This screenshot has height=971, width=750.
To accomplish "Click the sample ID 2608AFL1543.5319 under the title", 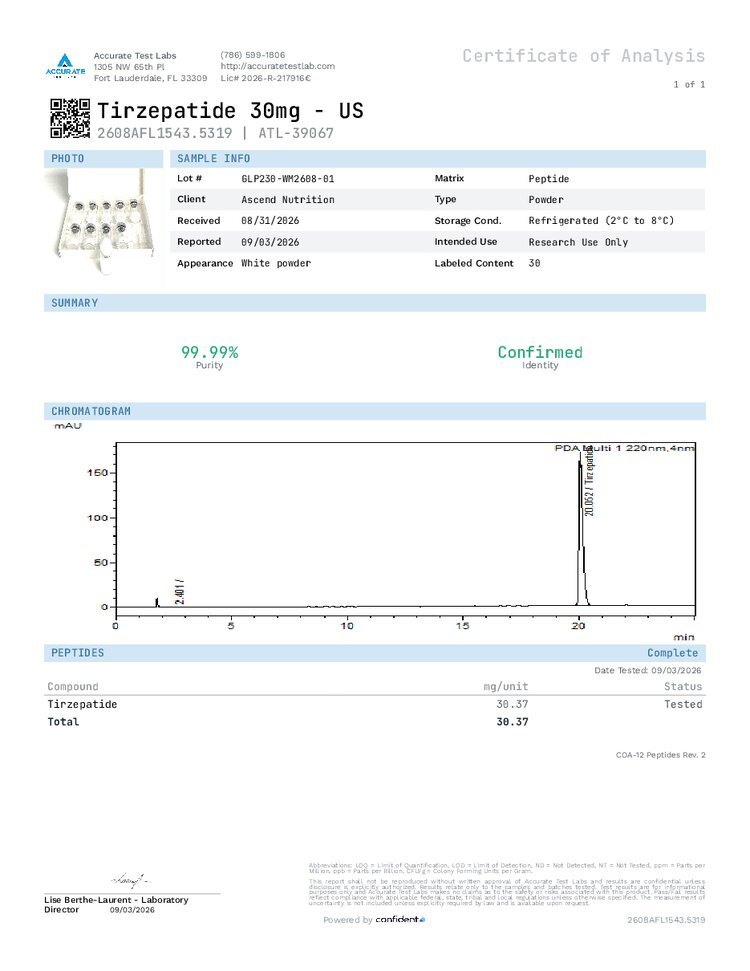I will point(165,133).
